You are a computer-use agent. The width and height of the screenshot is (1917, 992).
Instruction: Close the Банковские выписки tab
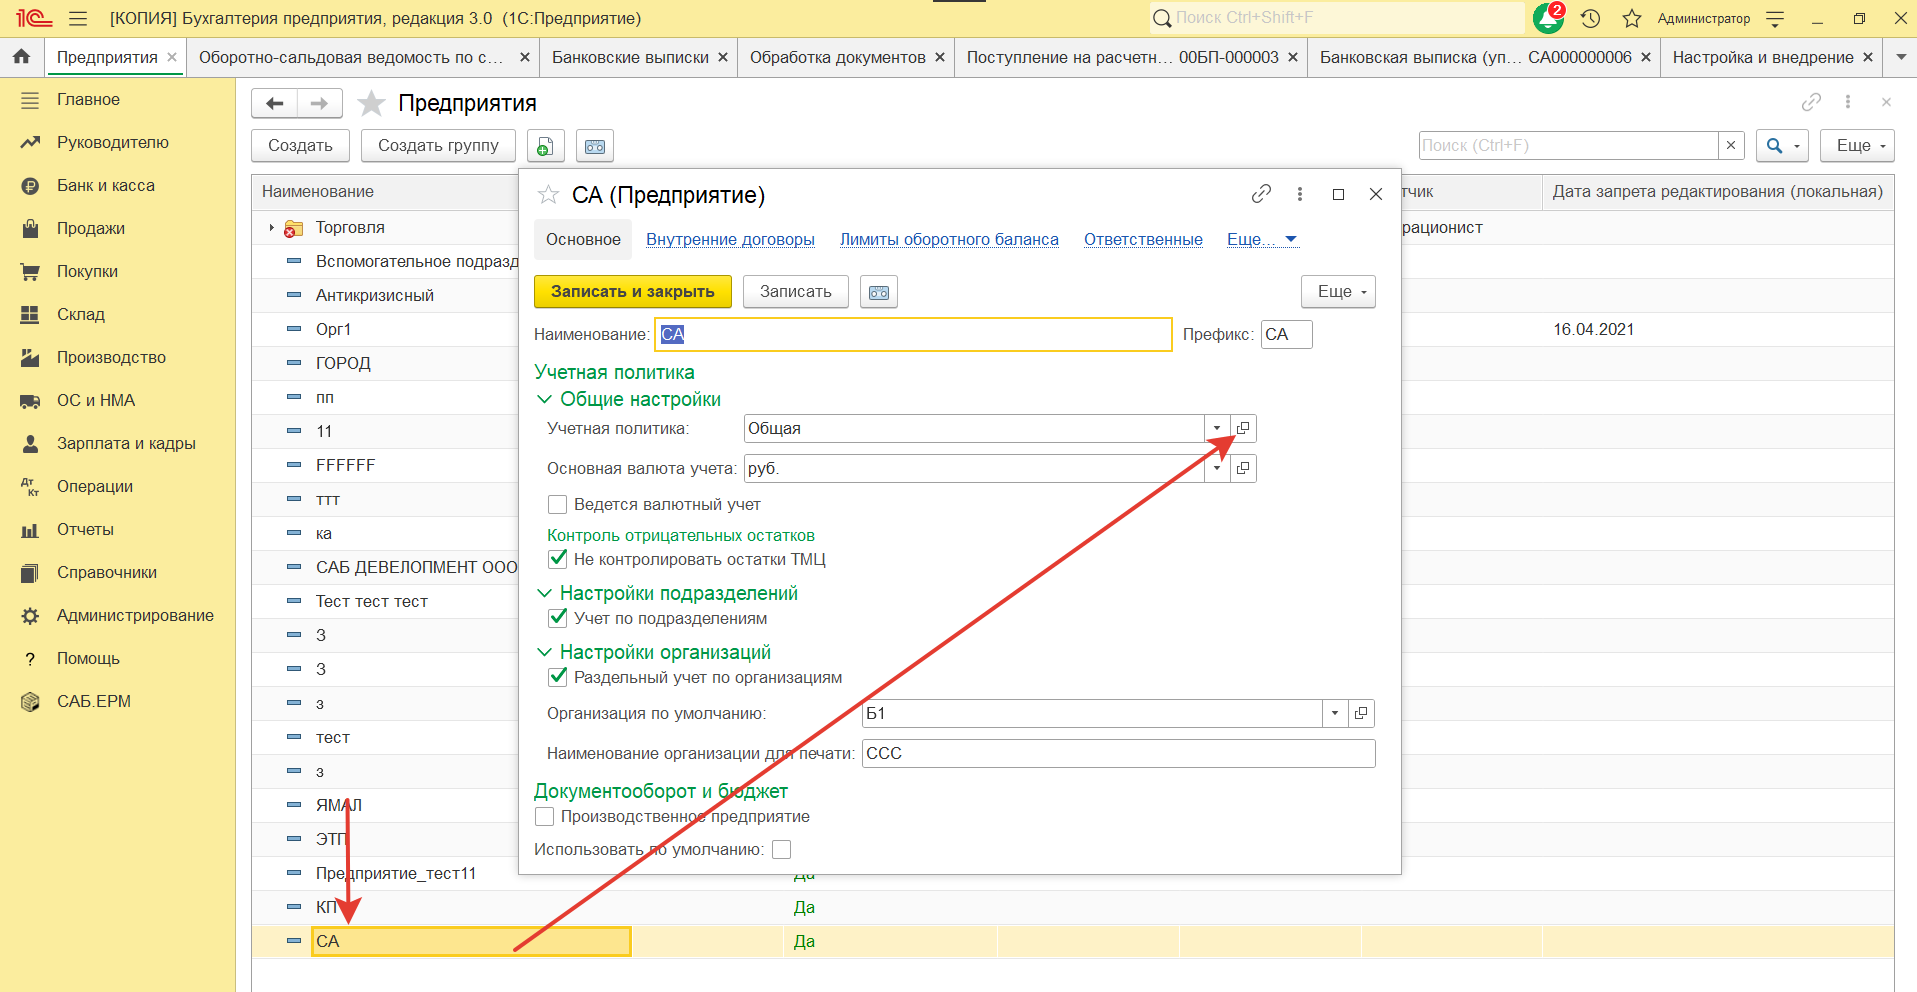[723, 57]
